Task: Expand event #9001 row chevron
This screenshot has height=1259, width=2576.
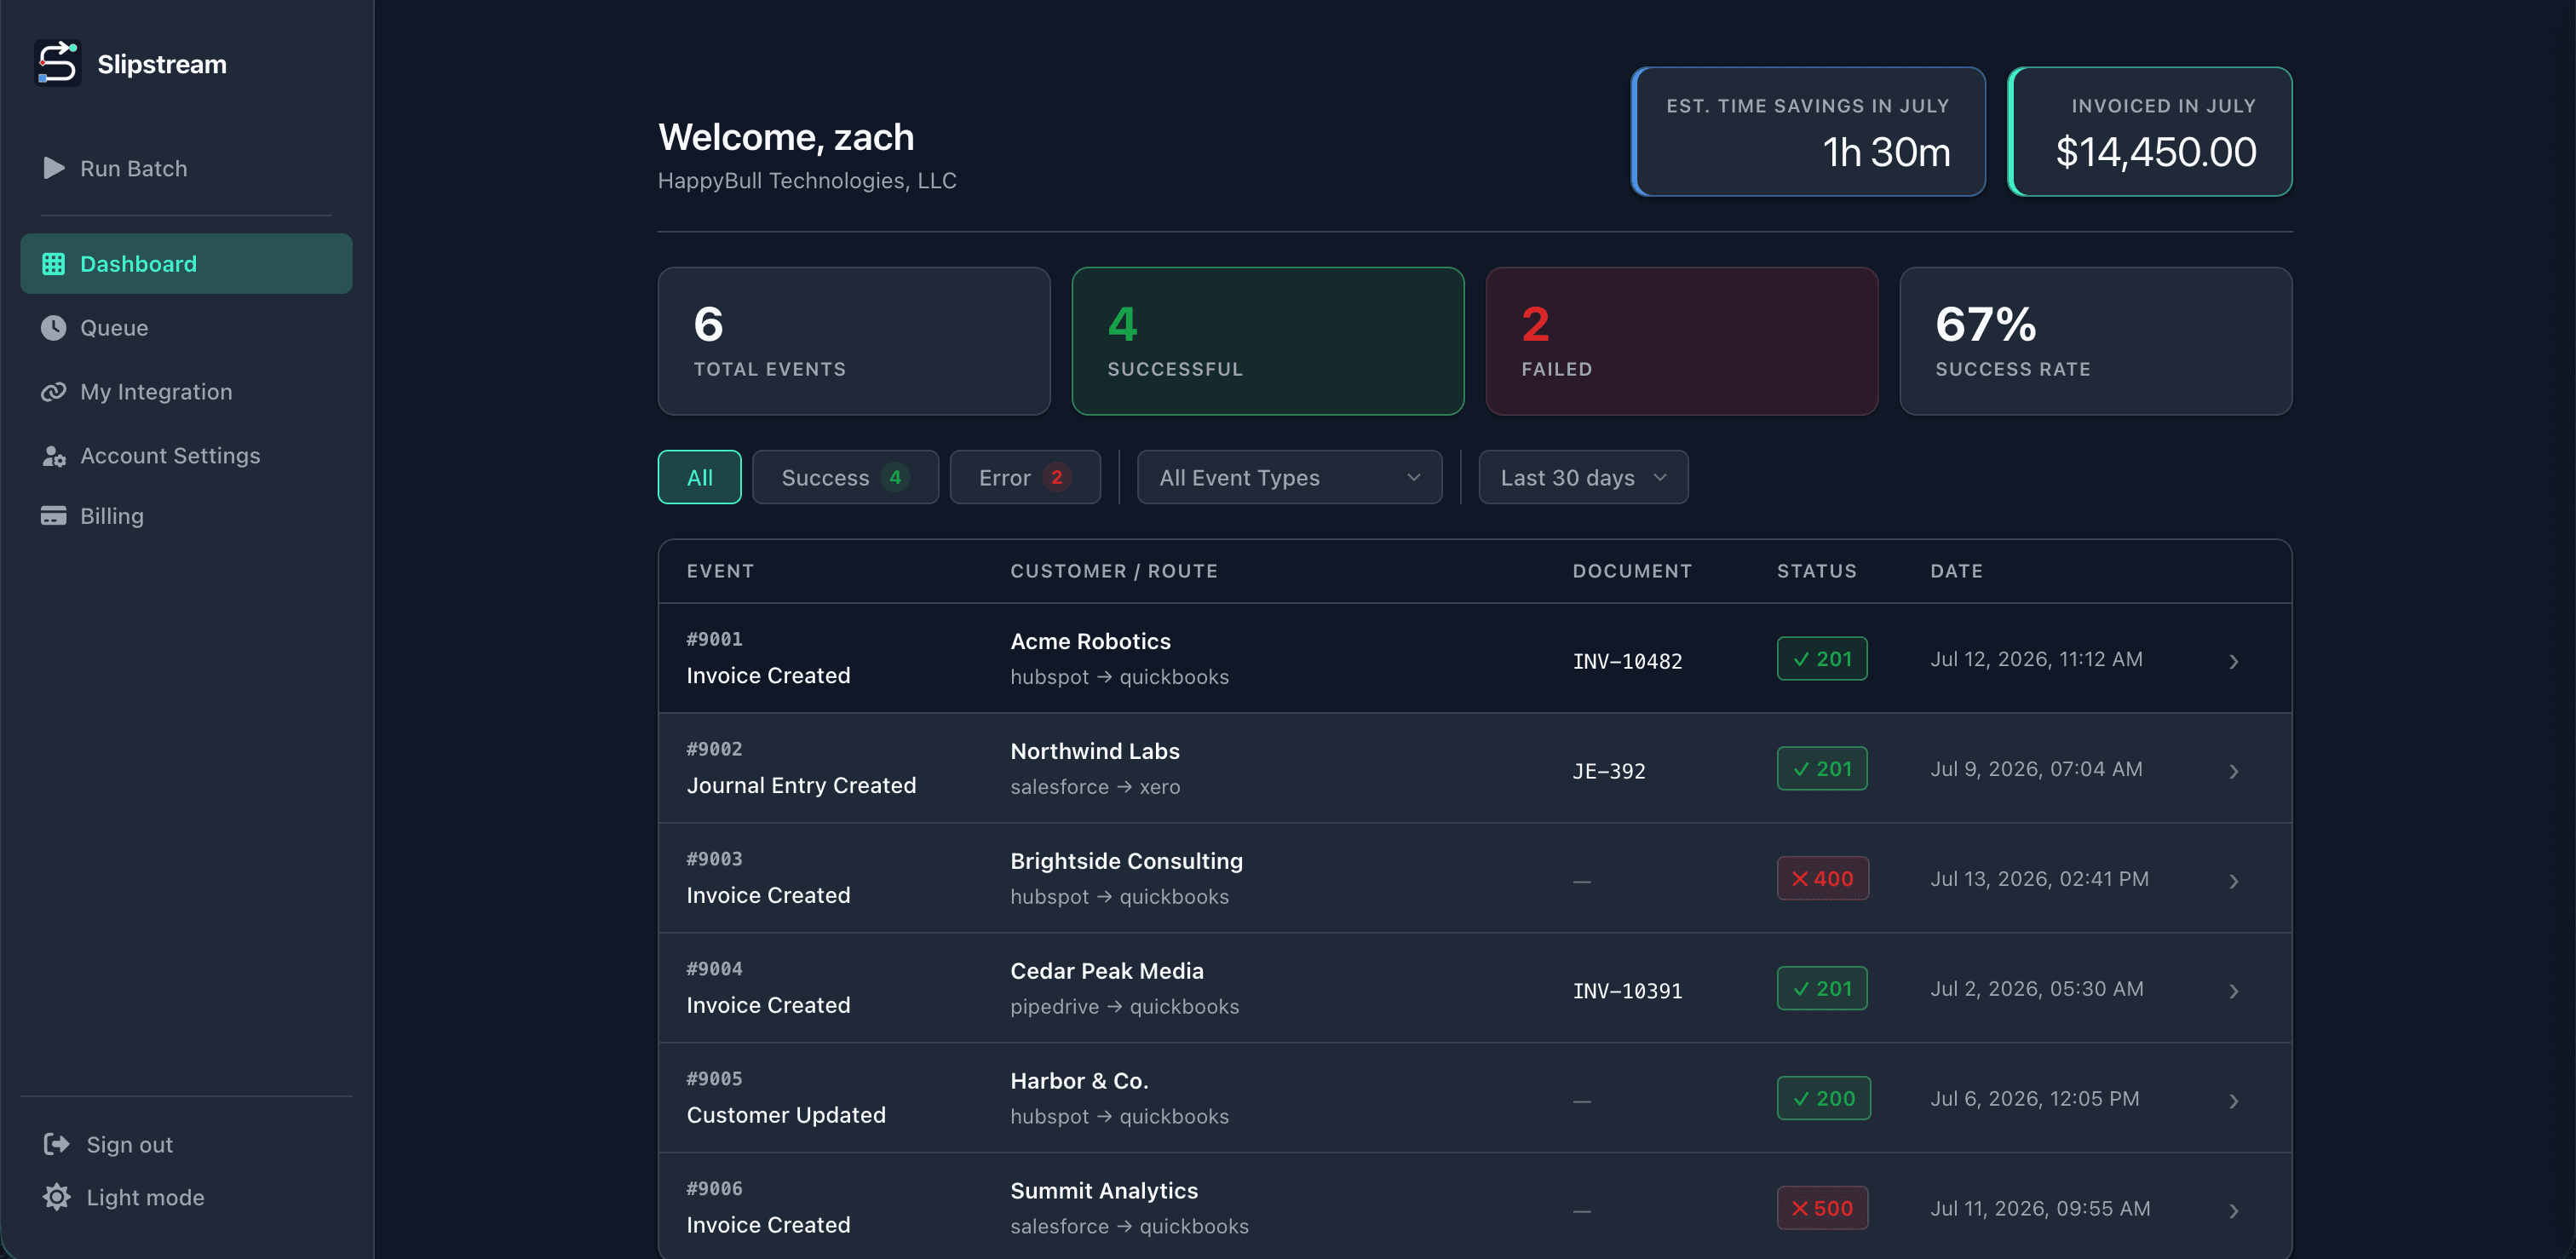Action: pyautogui.click(x=2233, y=662)
